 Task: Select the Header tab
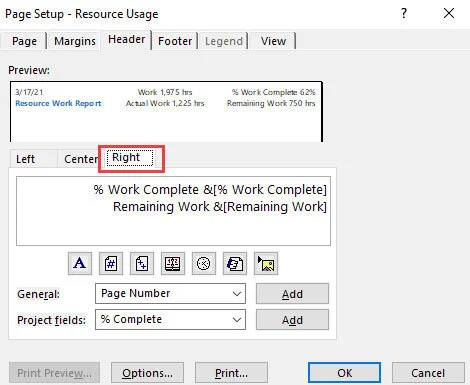pyautogui.click(x=126, y=39)
